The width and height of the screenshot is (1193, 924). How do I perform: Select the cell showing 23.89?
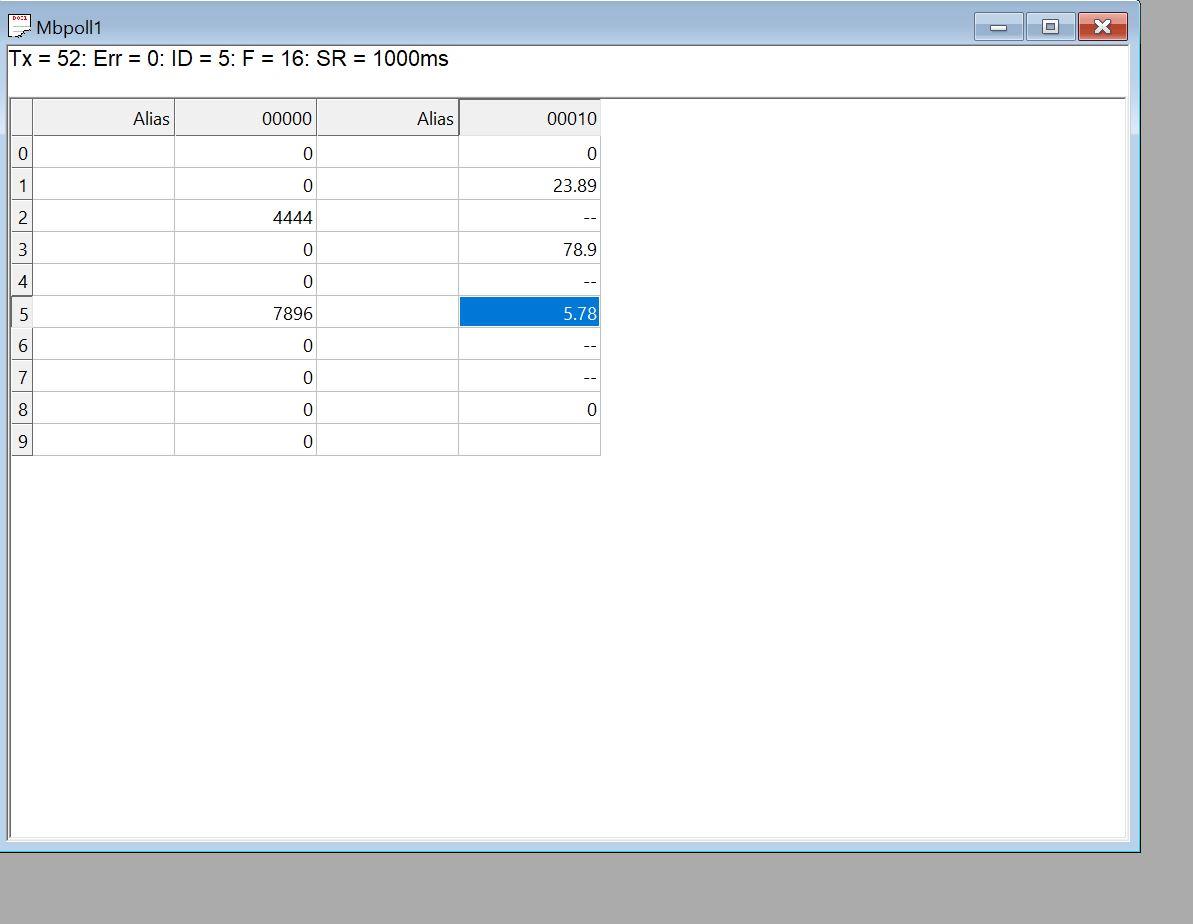pos(529,185)
